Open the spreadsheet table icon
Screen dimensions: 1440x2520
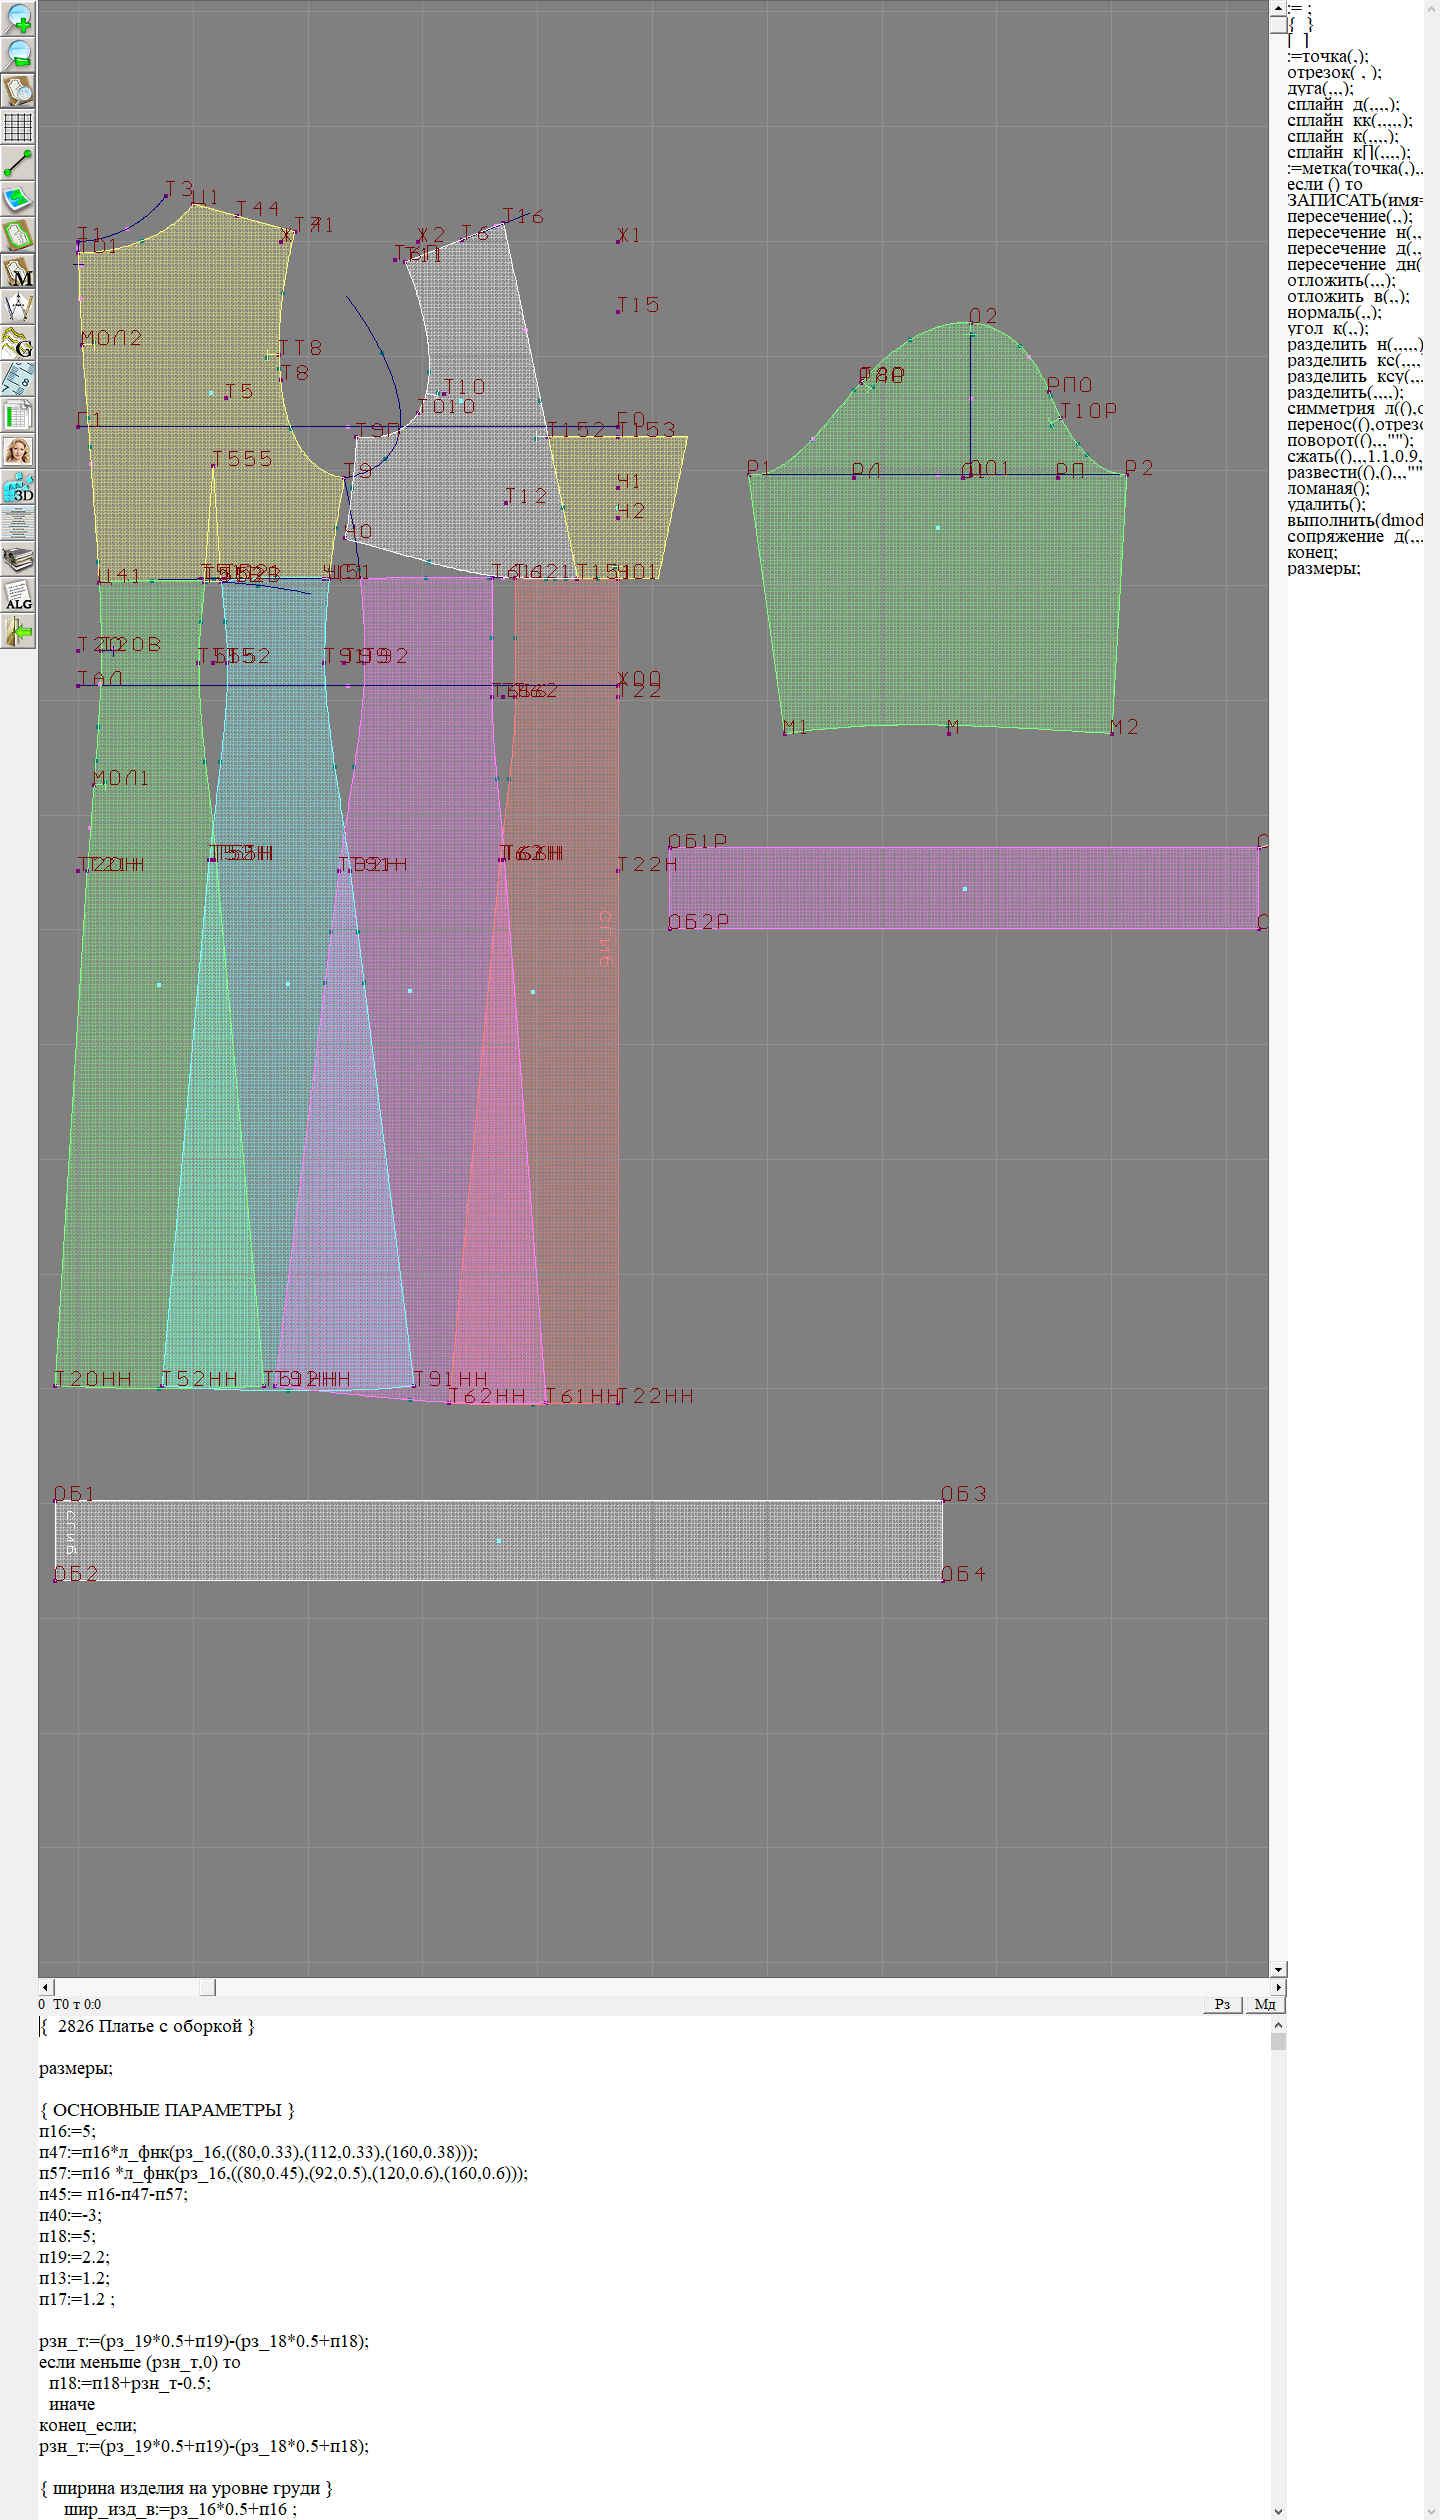(18, 414)
